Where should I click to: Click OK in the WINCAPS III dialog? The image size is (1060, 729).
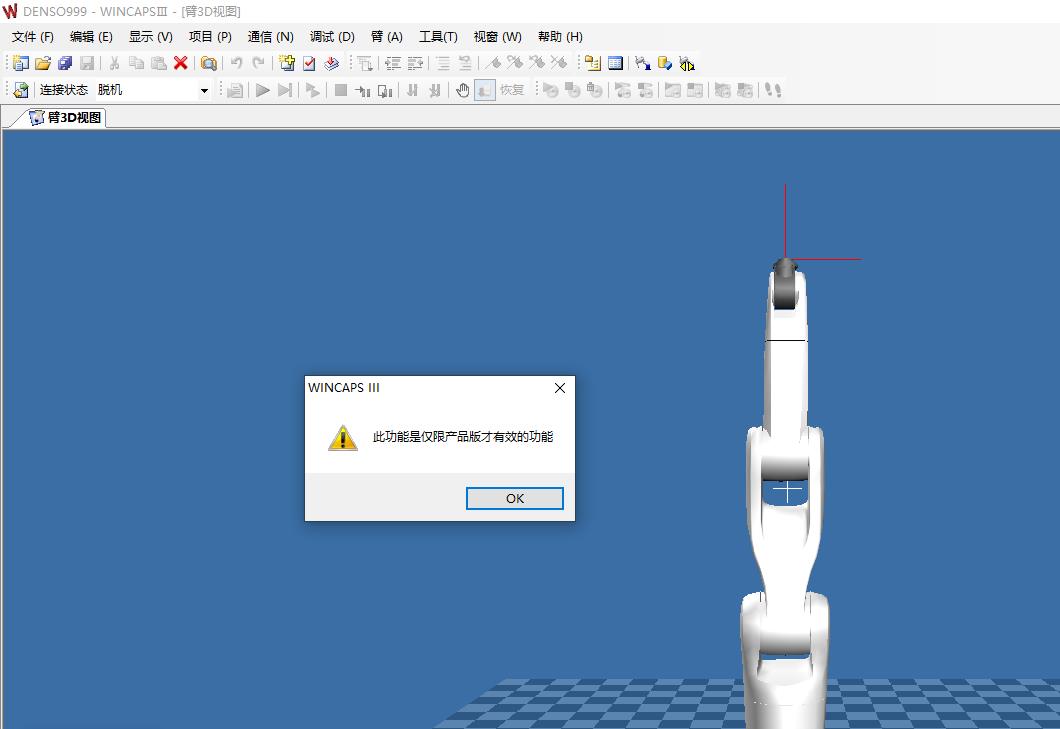[x=514, y=498]
